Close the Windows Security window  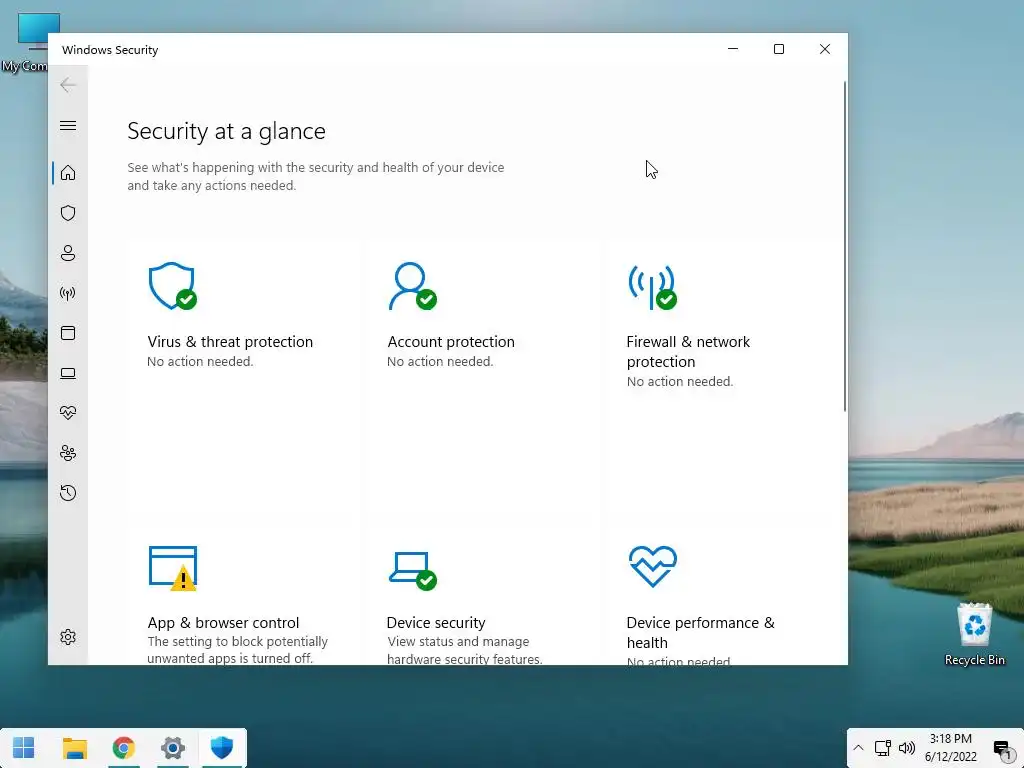click(x=825, y=49)
